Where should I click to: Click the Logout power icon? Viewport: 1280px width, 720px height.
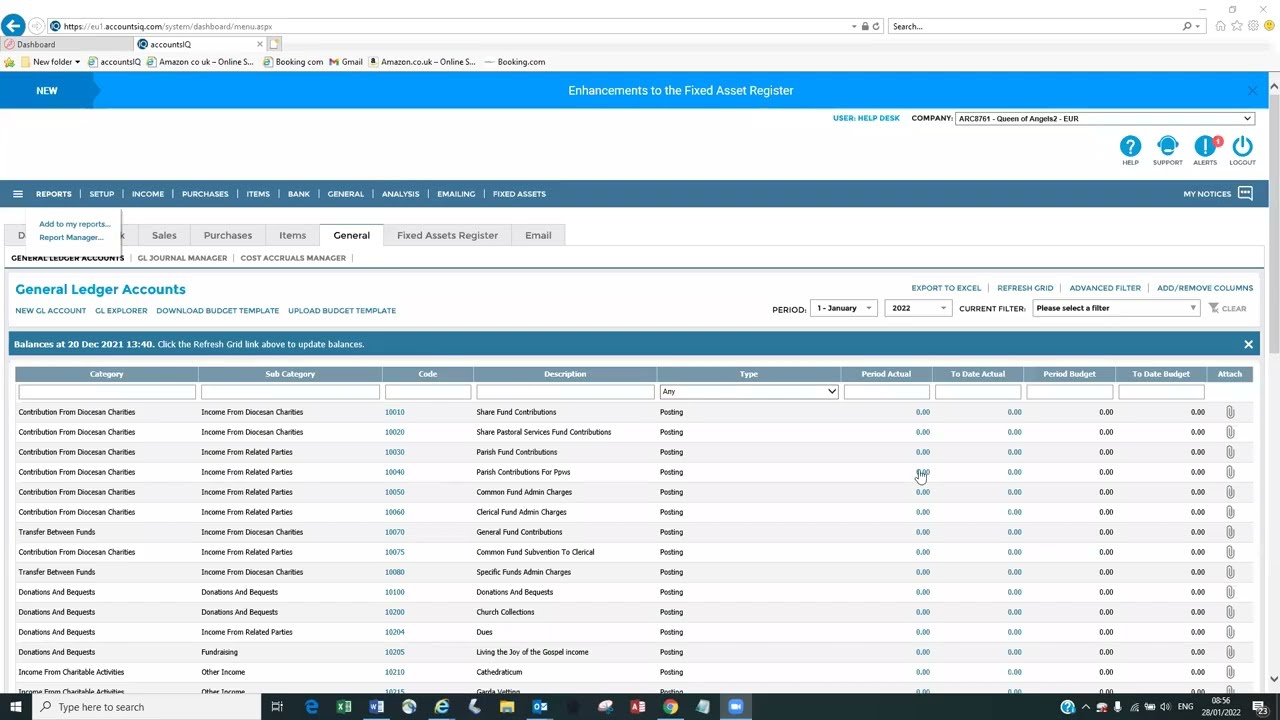[1242, 147]
